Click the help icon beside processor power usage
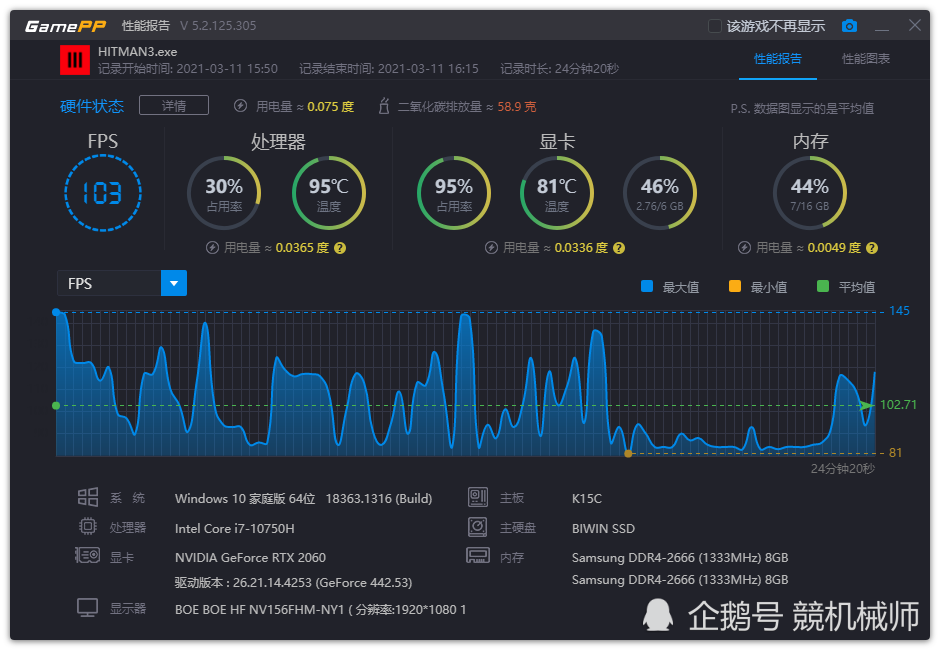The image size is (940, 650). [x=340, y=248]
